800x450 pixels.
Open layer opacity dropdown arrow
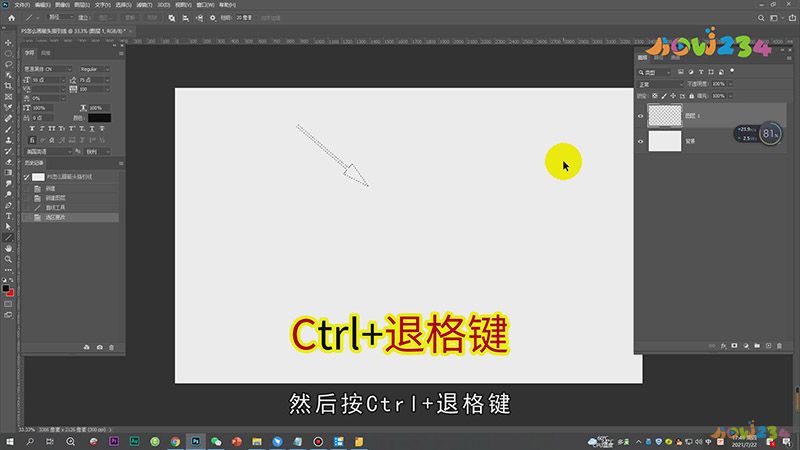point(731,84)
